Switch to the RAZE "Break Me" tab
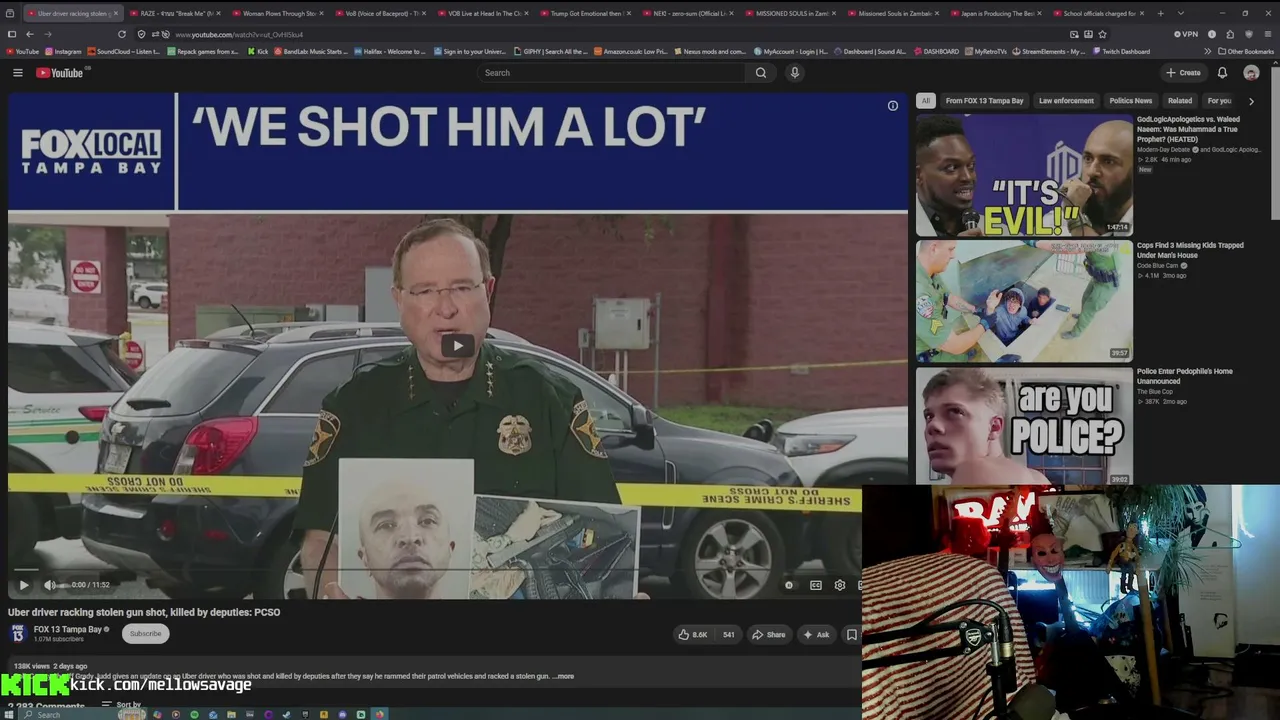 point(174,13)
